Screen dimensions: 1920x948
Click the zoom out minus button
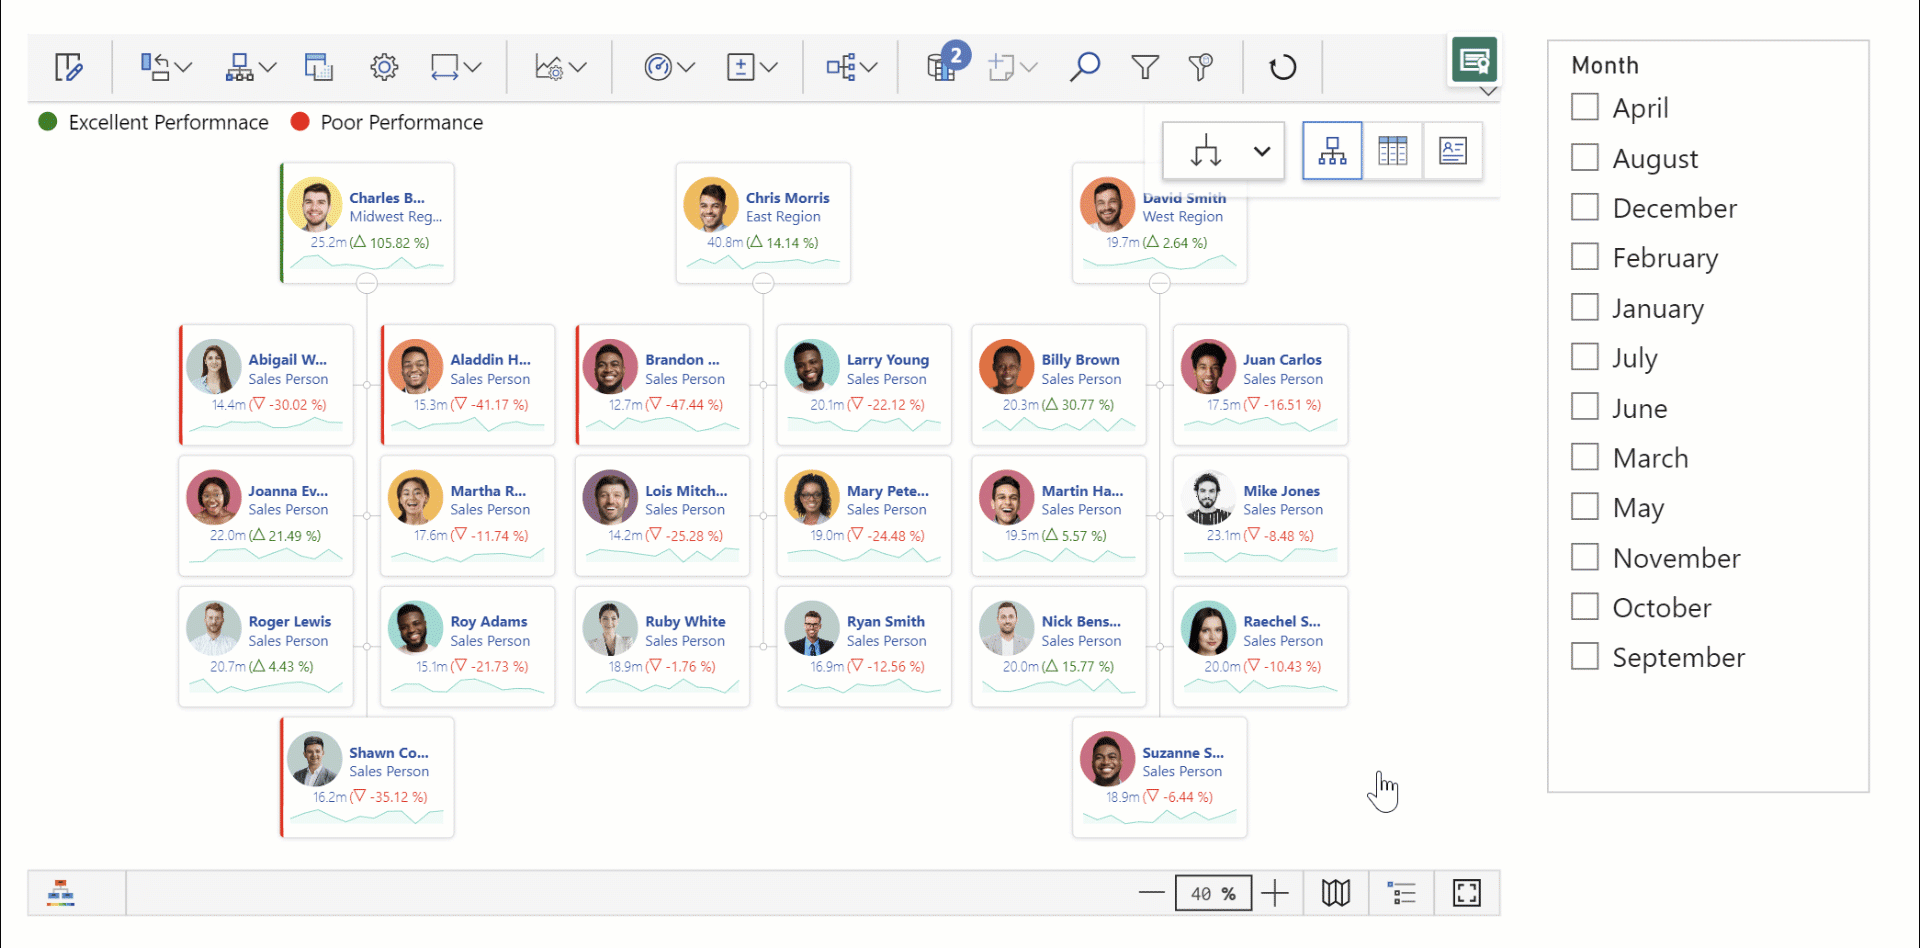point(1151,893)
